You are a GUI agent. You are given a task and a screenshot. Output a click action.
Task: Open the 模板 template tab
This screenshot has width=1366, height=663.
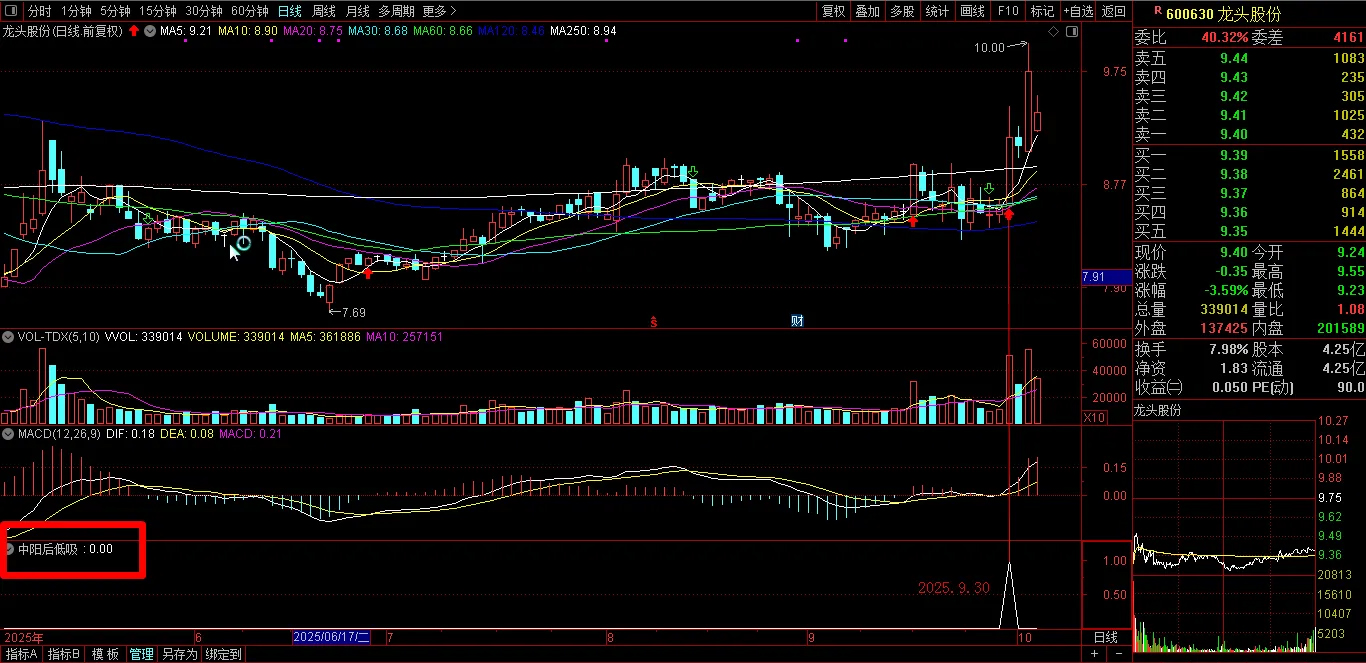[105, 654]
